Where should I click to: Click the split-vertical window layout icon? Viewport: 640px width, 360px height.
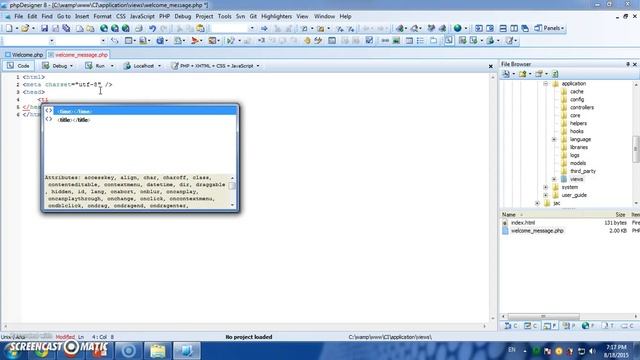coord(514,28)
